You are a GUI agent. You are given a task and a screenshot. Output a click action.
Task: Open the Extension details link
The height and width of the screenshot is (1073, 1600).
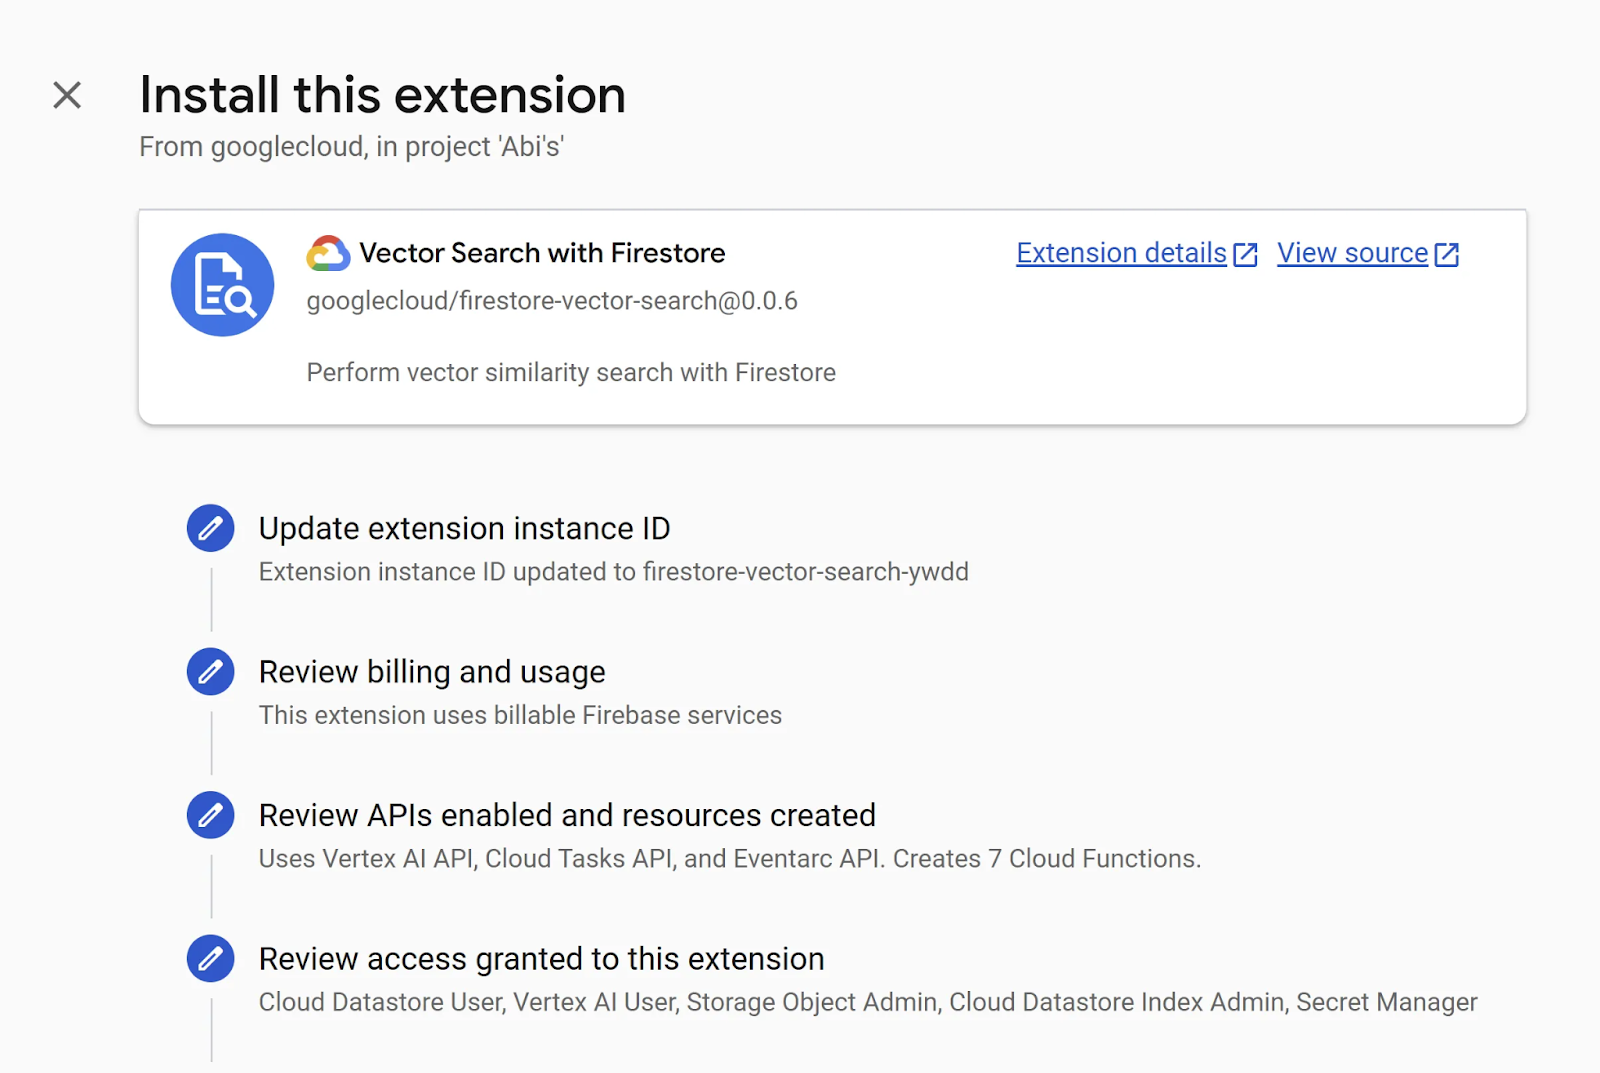click(1121, 254)
